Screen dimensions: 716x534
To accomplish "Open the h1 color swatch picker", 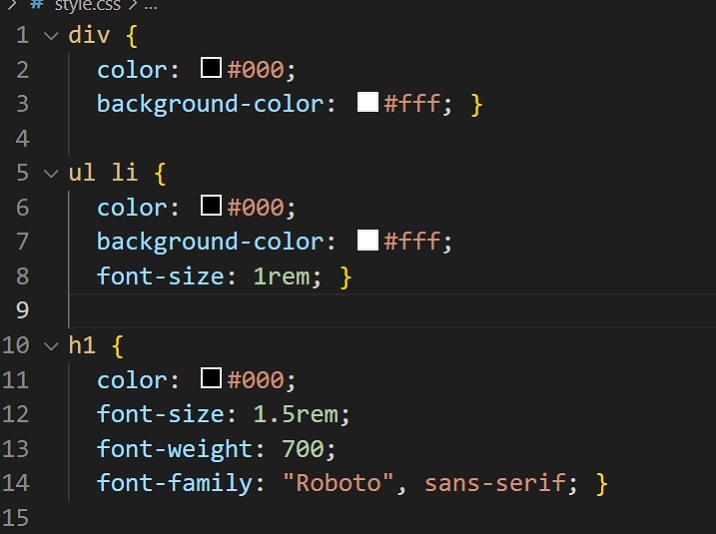I will [x=211, y=380].
